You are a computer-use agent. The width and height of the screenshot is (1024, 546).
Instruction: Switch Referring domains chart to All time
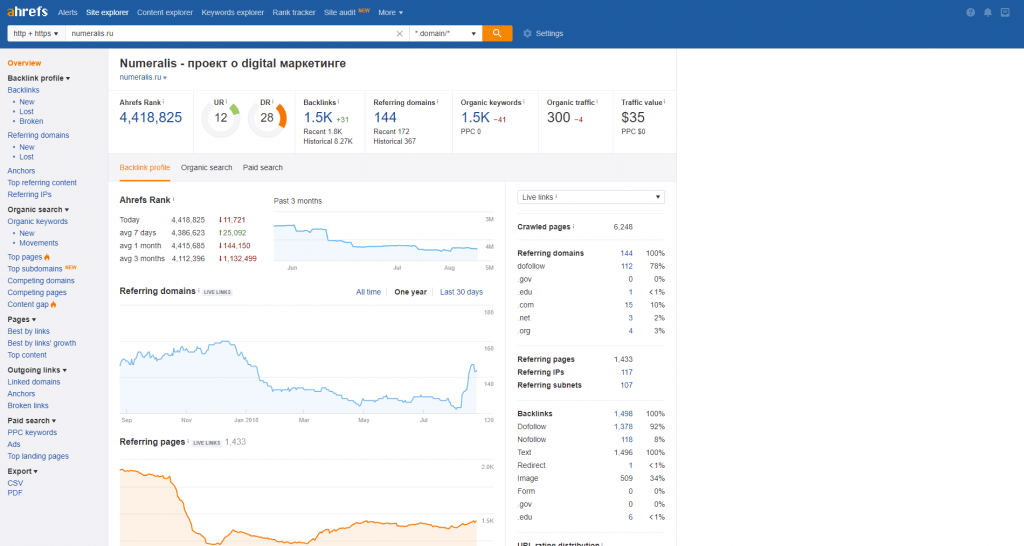(368, 292)
